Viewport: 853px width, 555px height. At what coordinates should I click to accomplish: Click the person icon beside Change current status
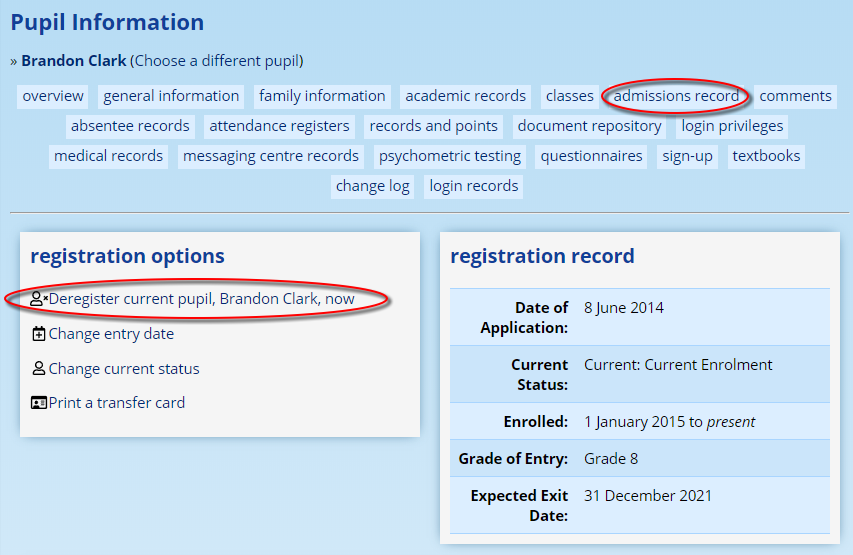click(39, 369)
